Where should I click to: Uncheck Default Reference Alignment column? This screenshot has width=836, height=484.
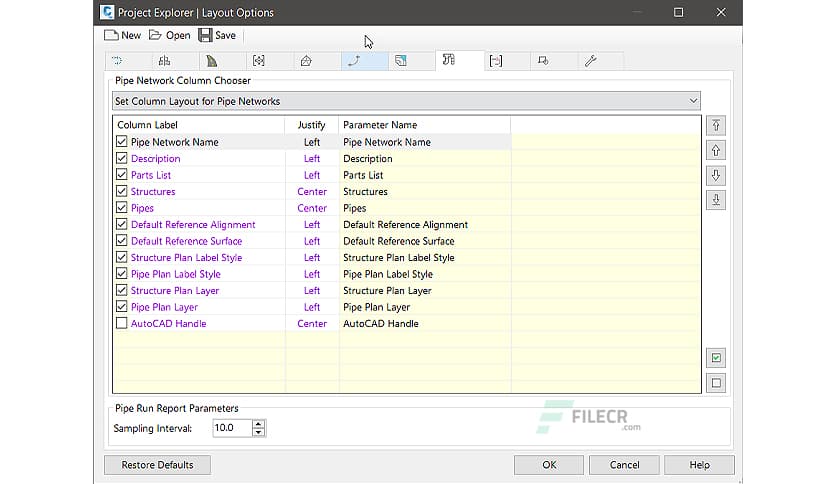point(122,224)
